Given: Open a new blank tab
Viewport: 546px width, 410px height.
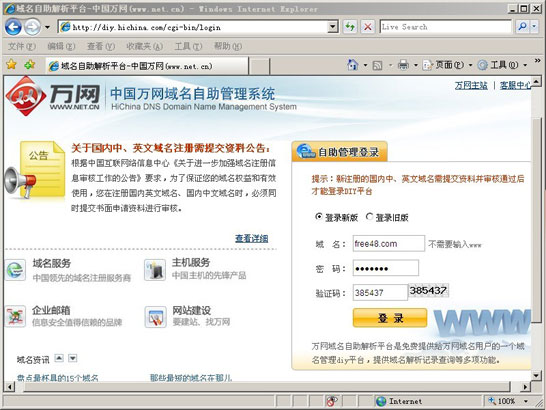Looking at the screenshot, I should [x=259, y=66].
